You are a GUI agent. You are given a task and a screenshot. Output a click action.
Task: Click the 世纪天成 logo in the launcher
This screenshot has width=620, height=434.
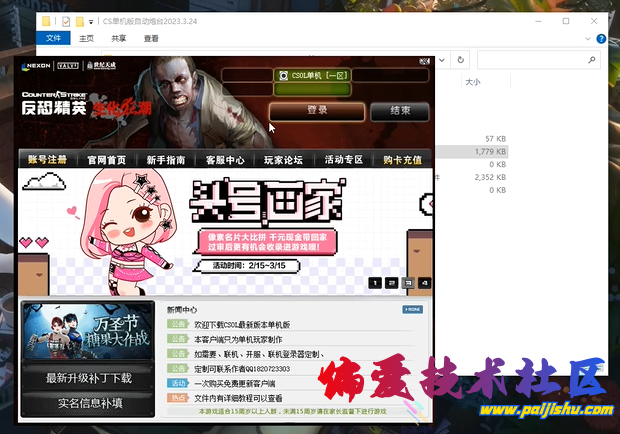[x=102, y=65]
